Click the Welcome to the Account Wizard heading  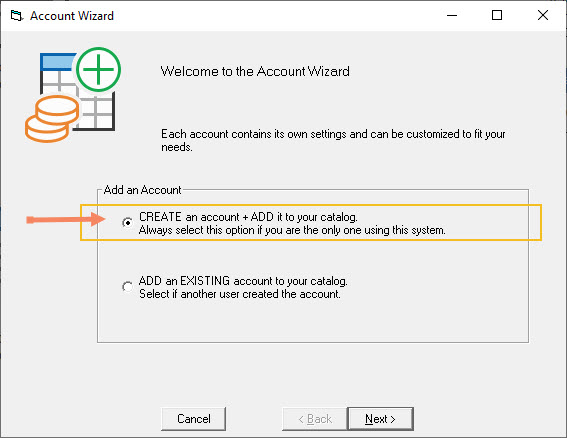[255, 71]
